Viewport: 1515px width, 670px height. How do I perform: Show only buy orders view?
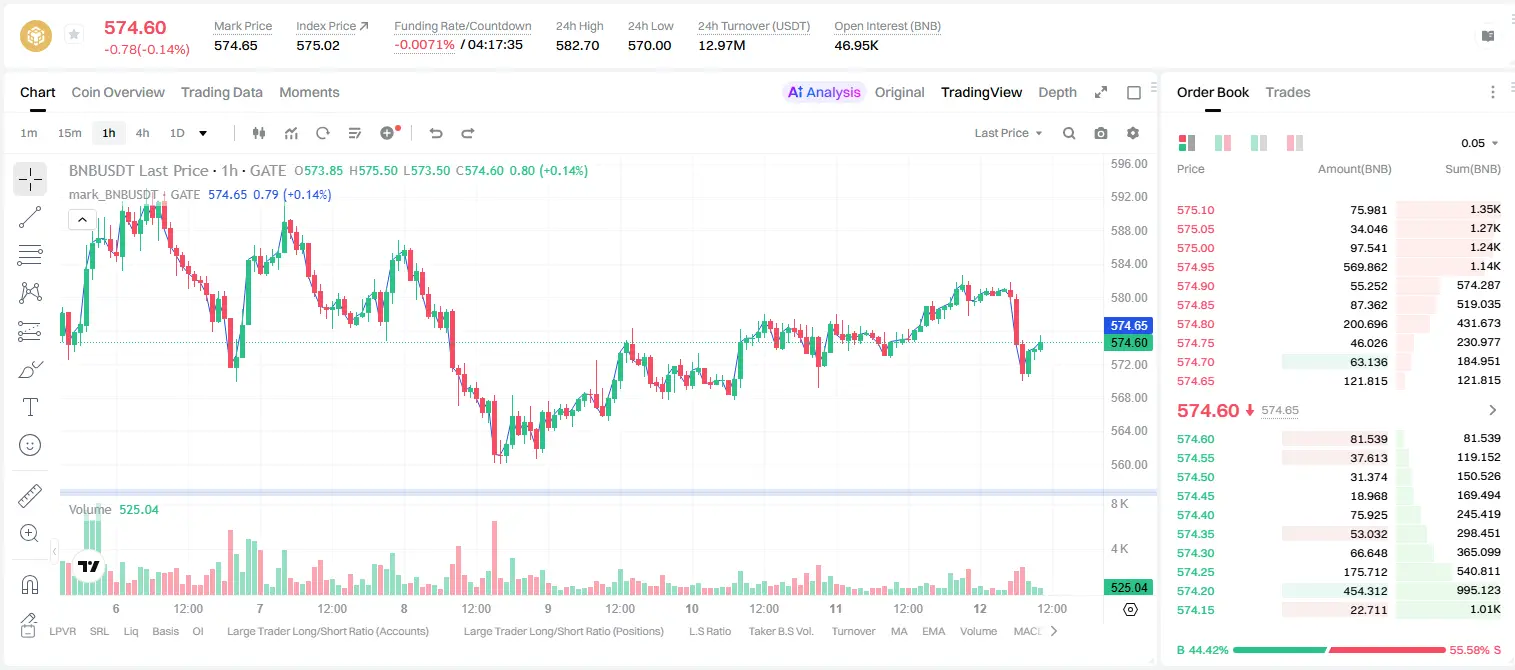[x=1259, y=143]
